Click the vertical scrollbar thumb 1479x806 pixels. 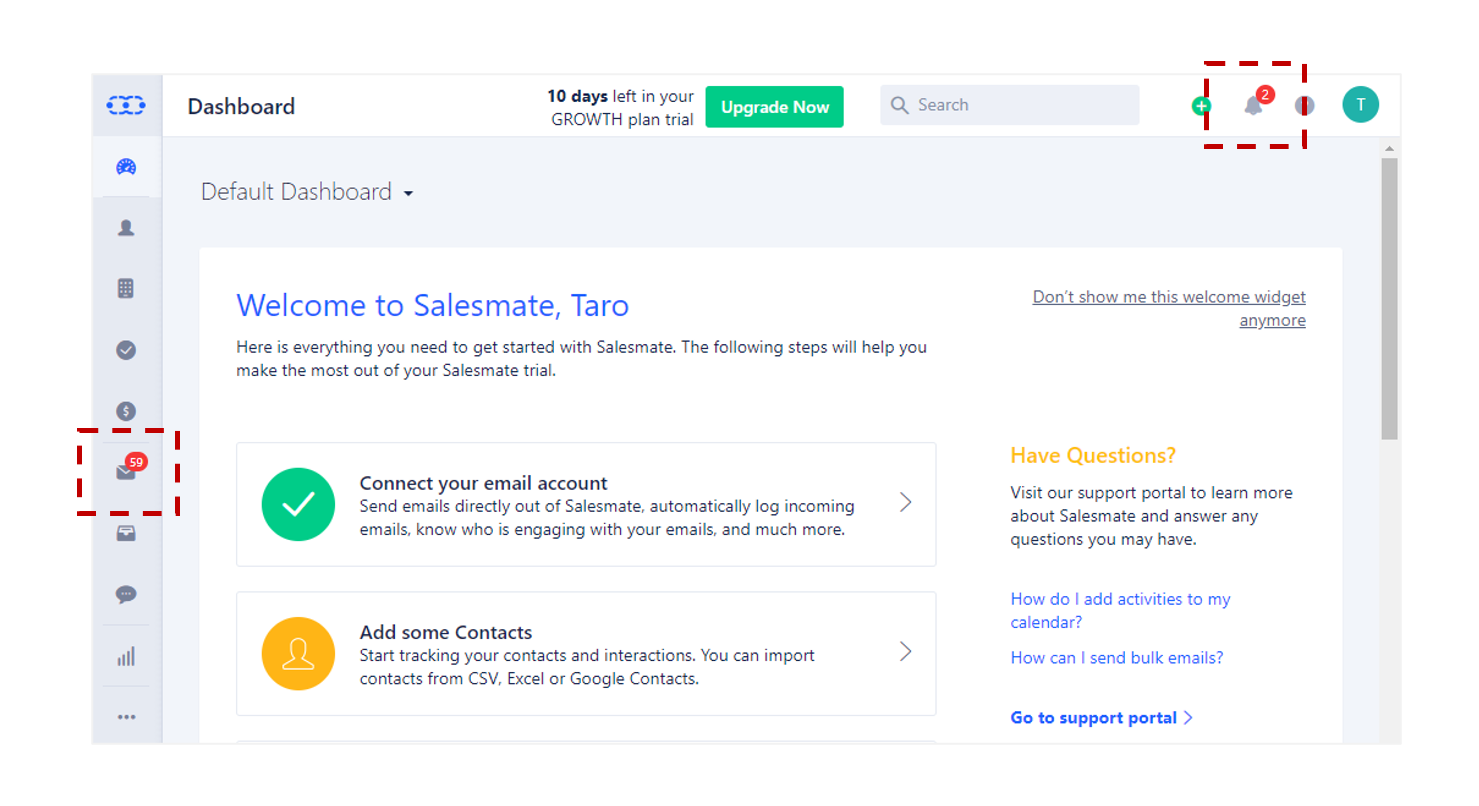pos(1390,298)
